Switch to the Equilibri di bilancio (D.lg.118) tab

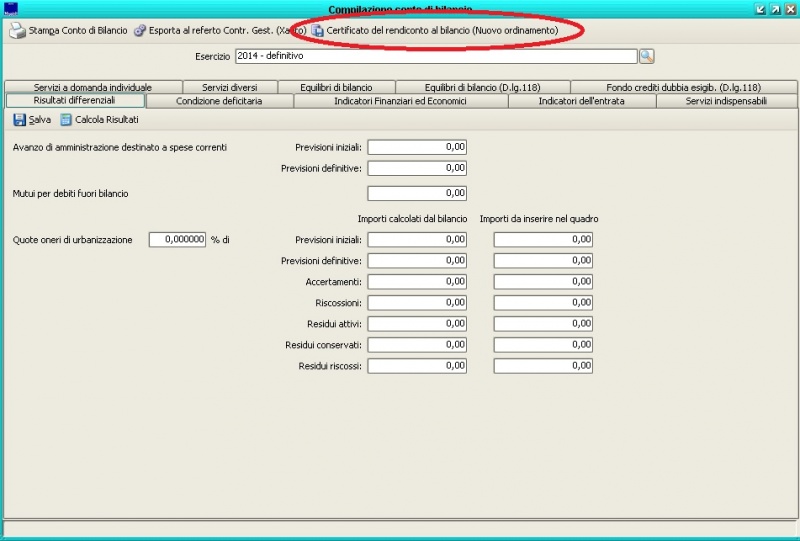(482, 87)
